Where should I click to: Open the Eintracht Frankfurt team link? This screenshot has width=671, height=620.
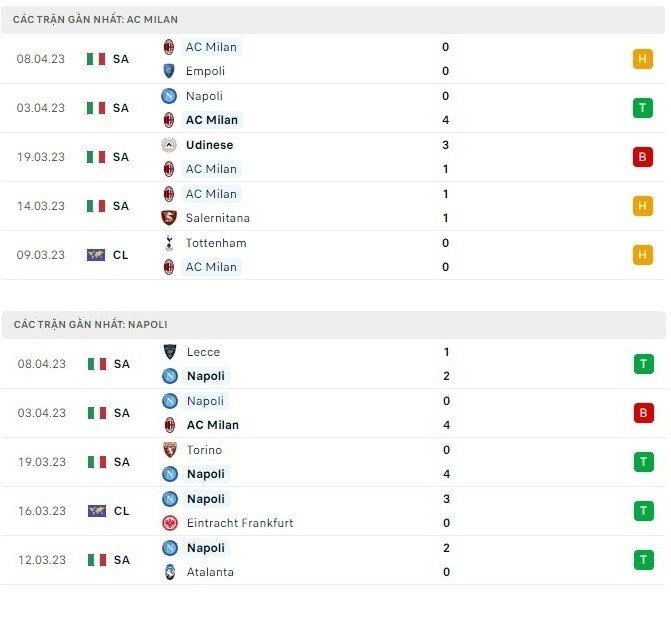coord(239,523)
